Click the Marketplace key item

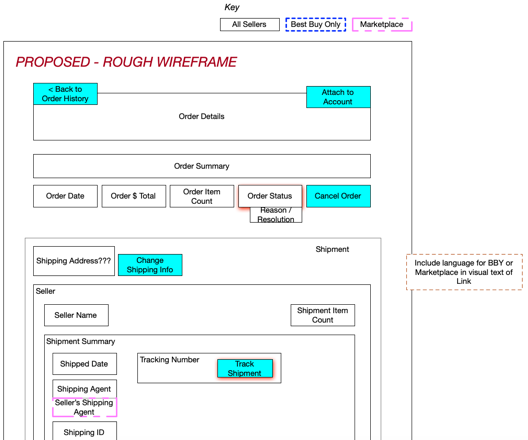pos(382,25)
